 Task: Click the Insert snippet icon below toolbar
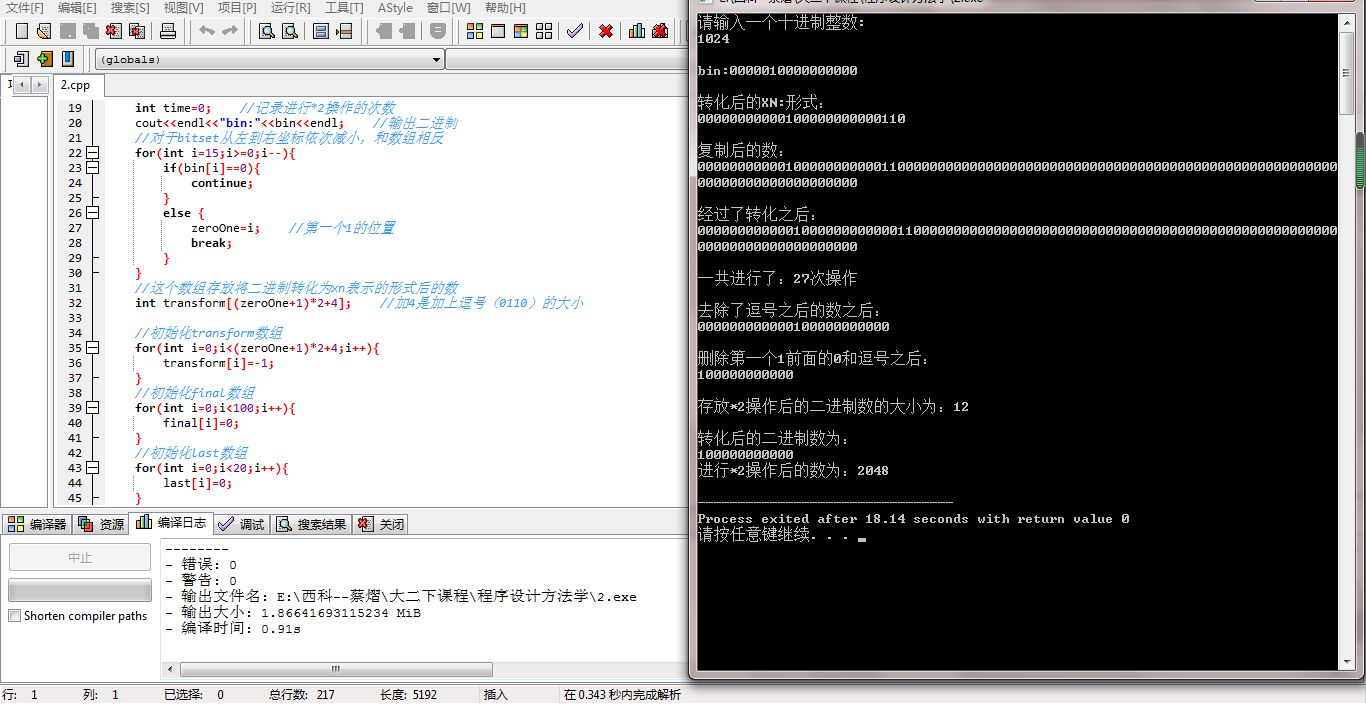click(21, 59)
